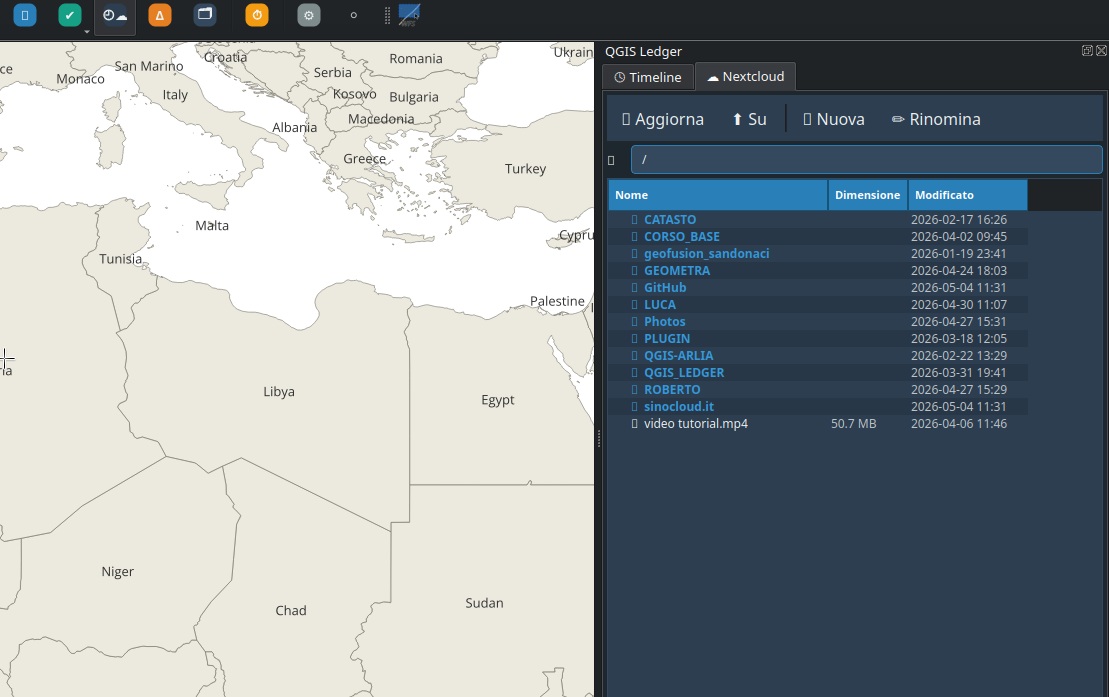This screenshot has height=697, width=1109.
Task: Click the 50.7 MB size cell
Action: click(x=854, y=423)
